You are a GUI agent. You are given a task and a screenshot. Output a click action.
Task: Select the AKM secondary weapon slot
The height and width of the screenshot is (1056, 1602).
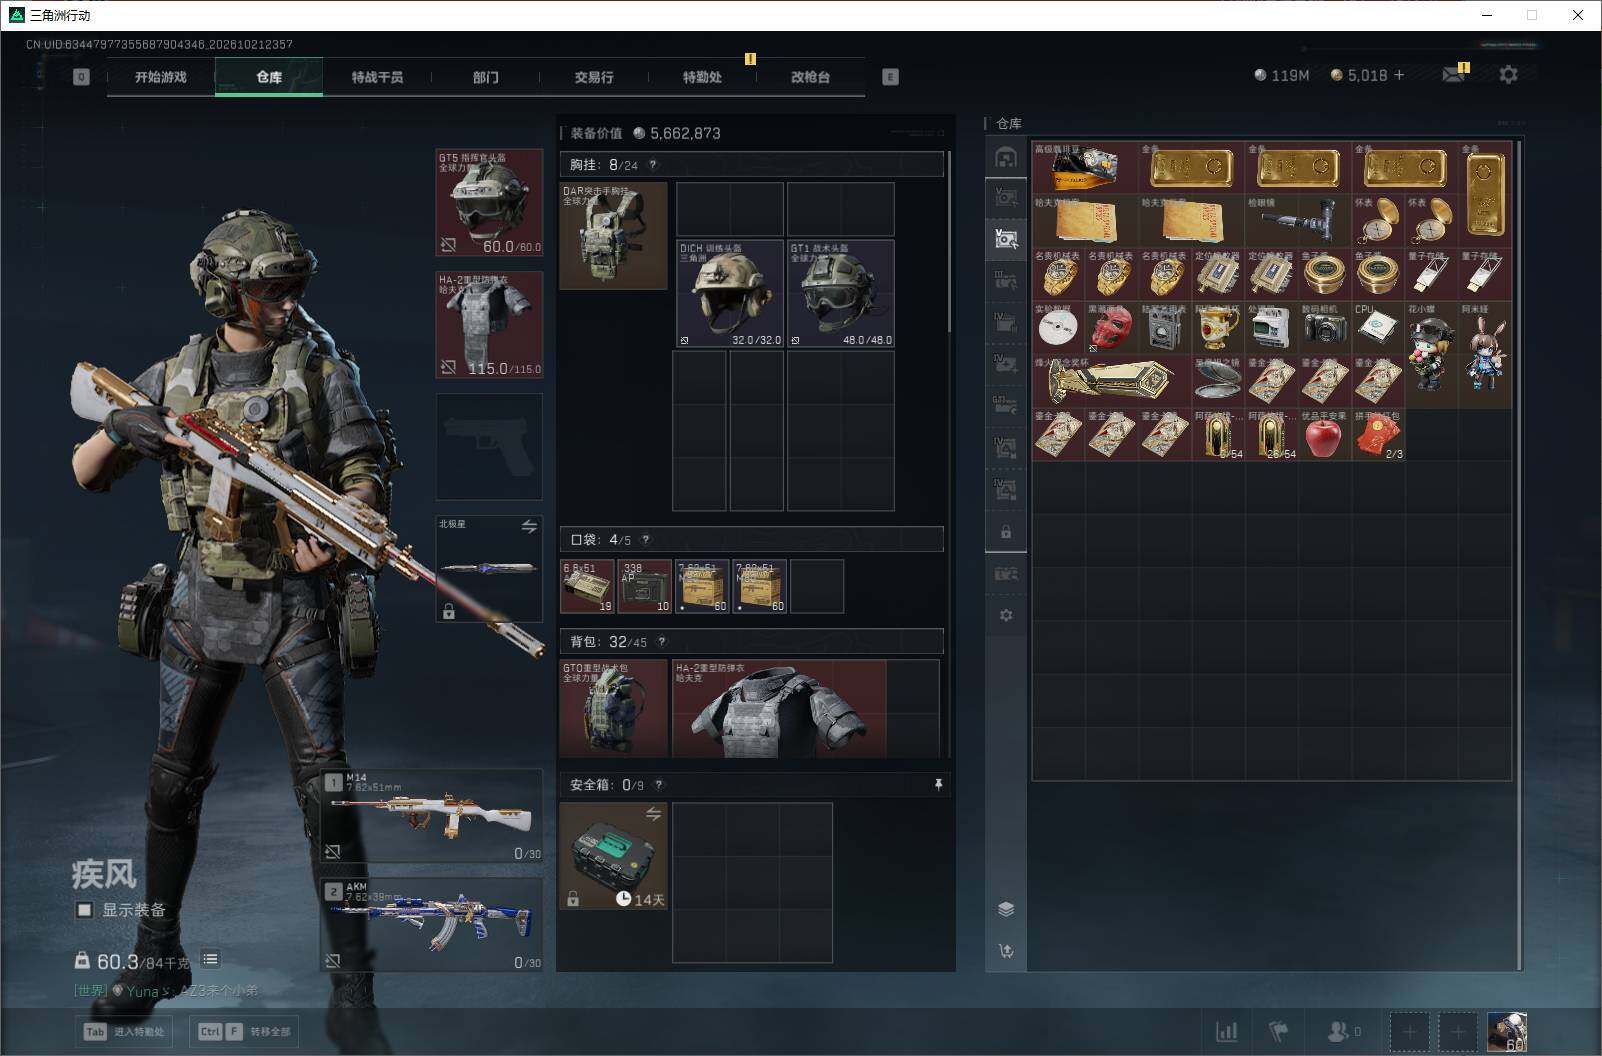tap(432, 925)
